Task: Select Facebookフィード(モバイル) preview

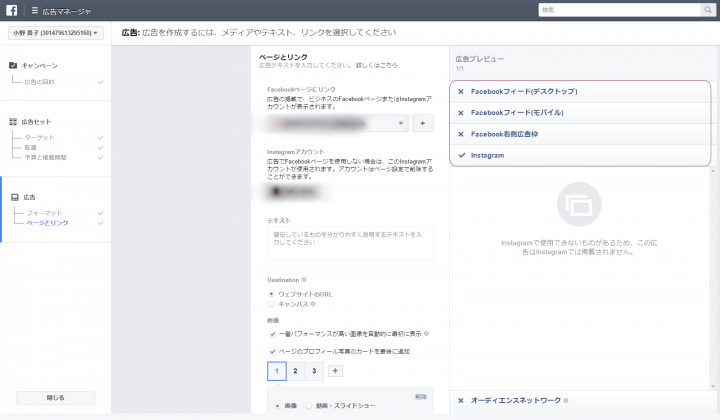Action: point(517,112)
